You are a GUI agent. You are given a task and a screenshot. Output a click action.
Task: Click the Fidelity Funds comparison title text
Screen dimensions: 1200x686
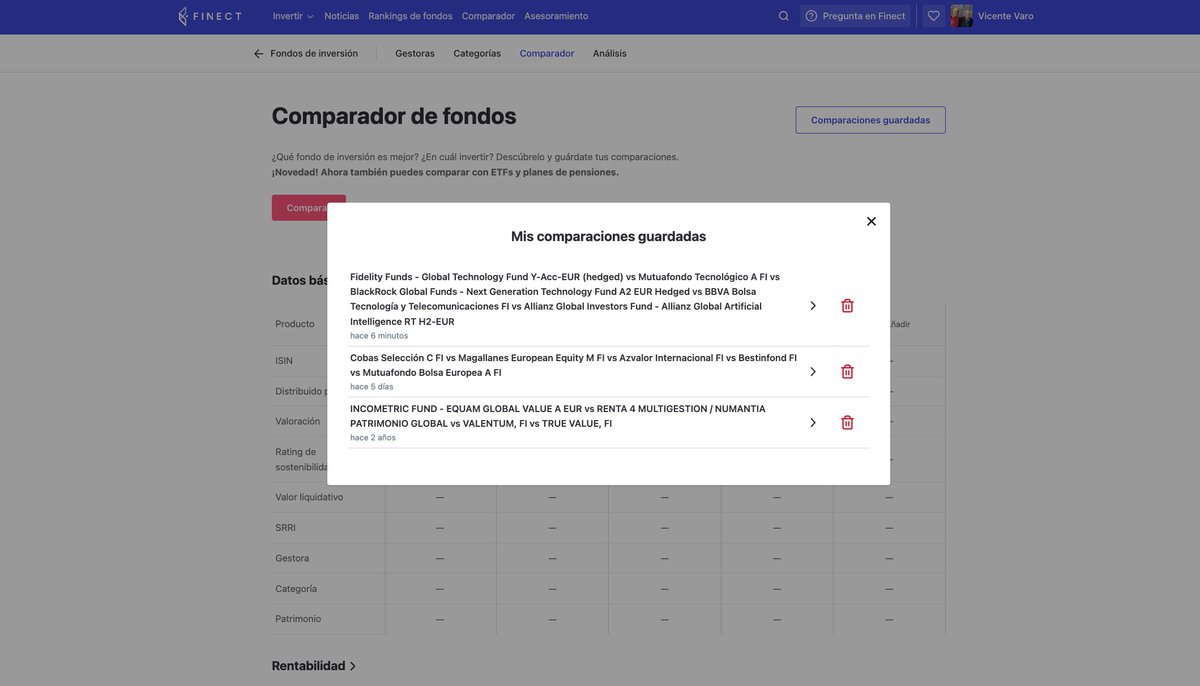point(565,299)
